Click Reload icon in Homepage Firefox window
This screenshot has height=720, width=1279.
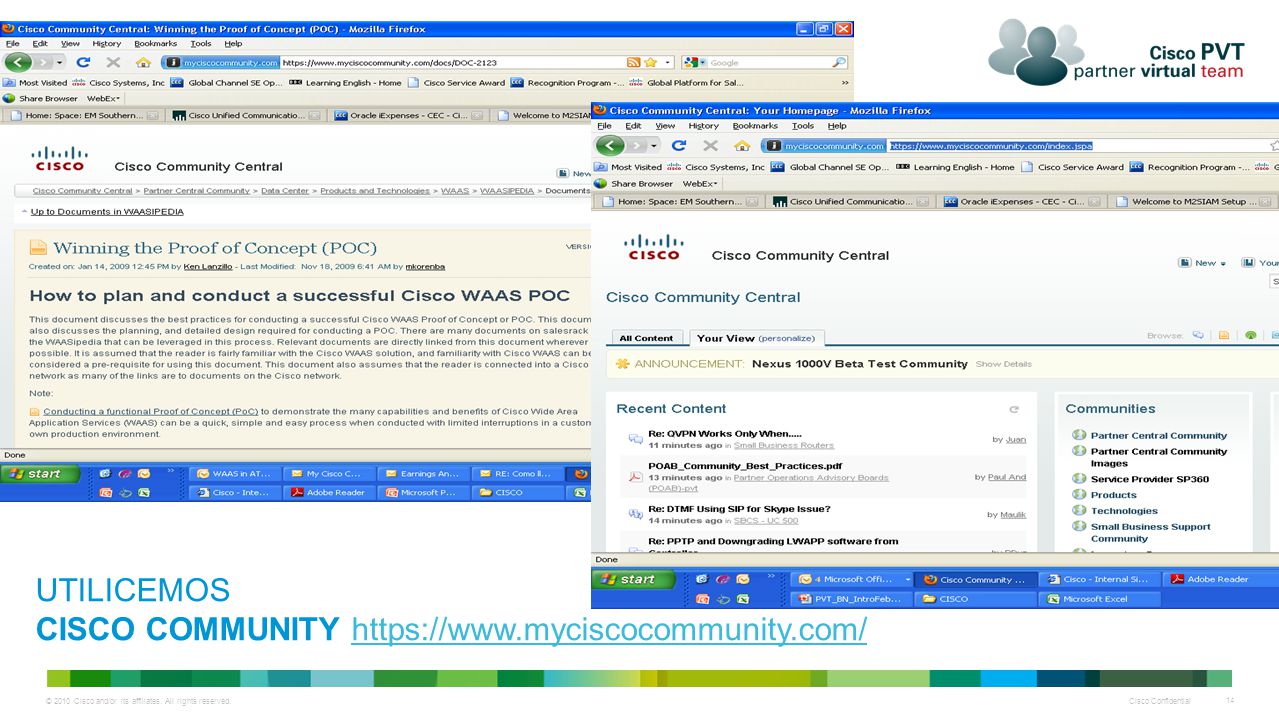[x=679, y=146]
